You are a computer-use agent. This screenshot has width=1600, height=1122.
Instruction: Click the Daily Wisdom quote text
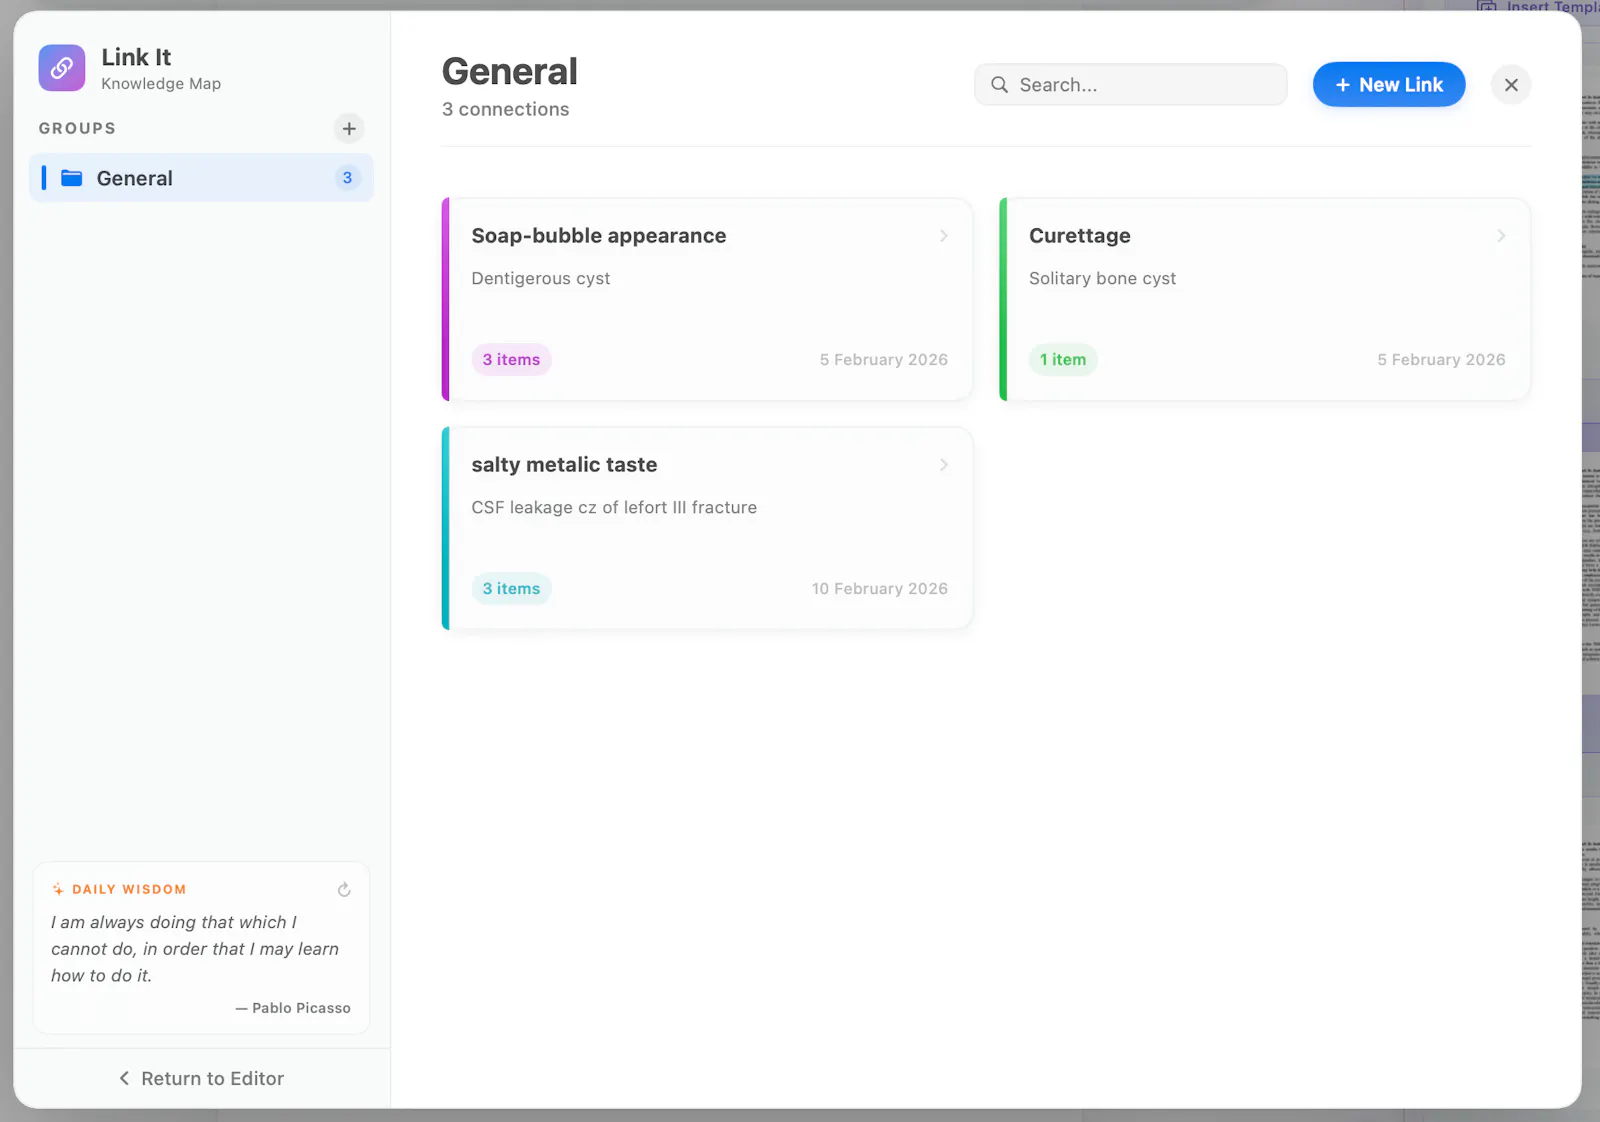click(195, 949)
